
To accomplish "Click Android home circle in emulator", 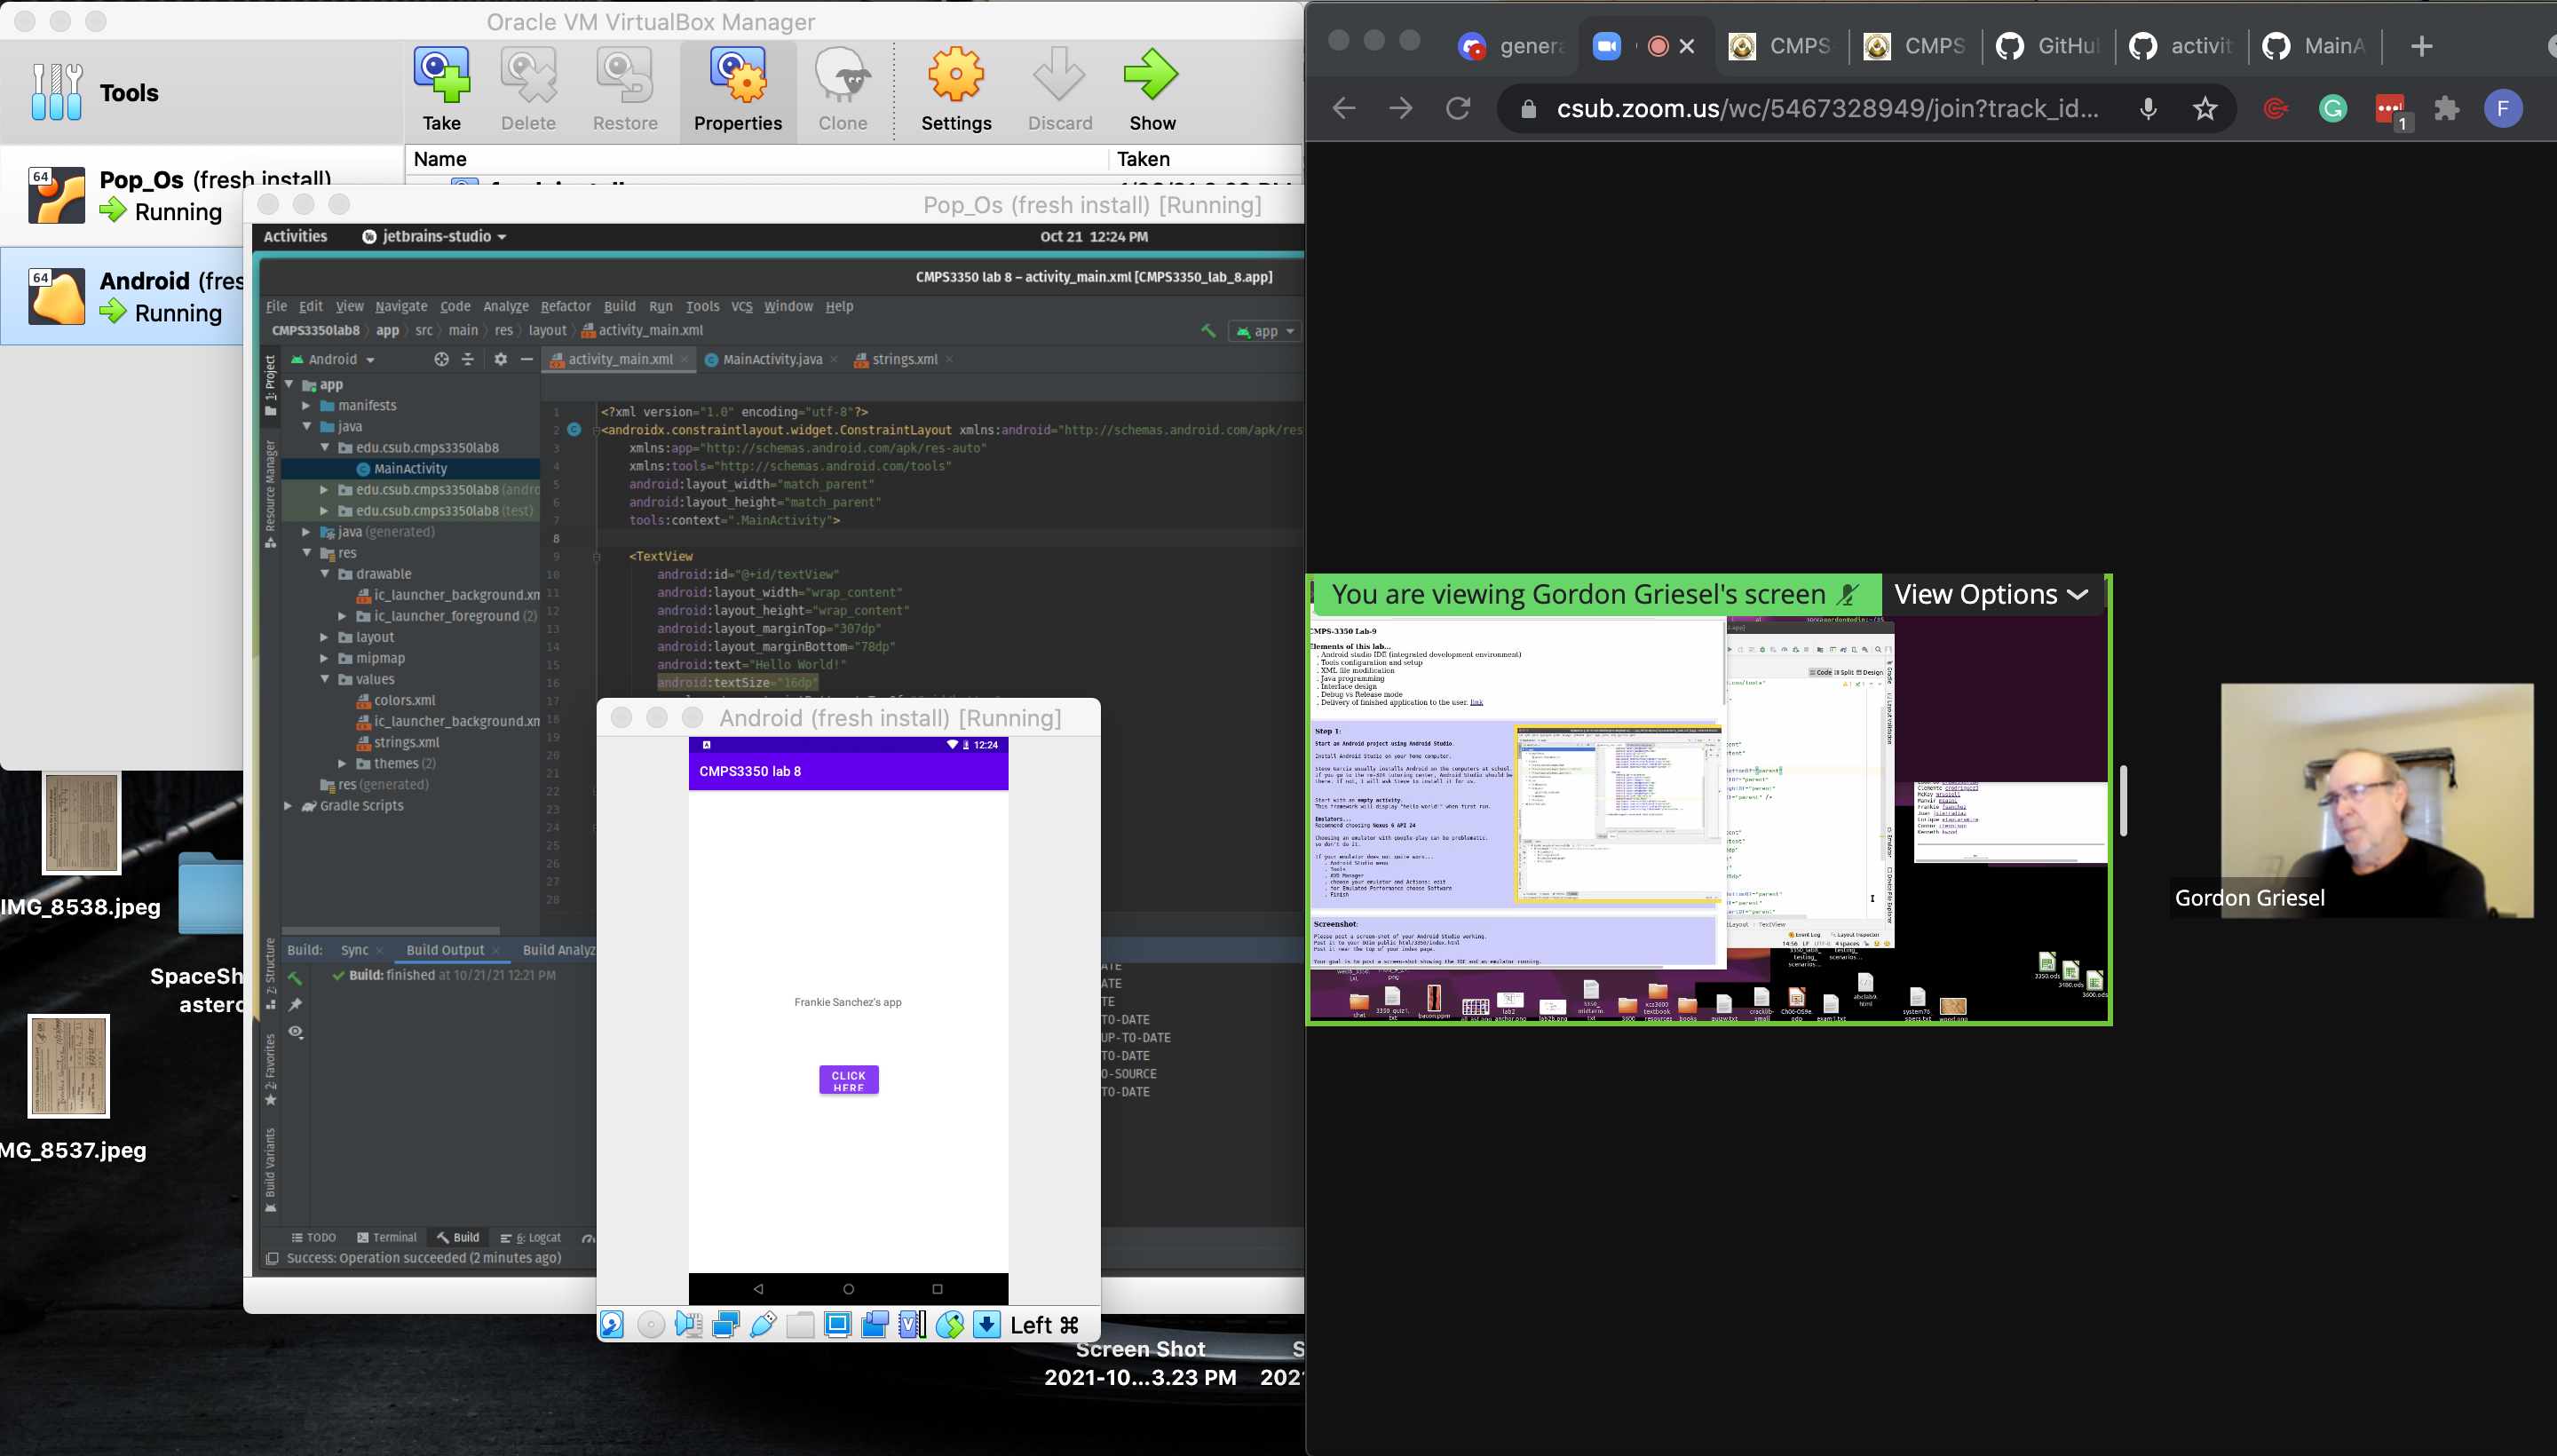I will click(x=848, y=1289).
